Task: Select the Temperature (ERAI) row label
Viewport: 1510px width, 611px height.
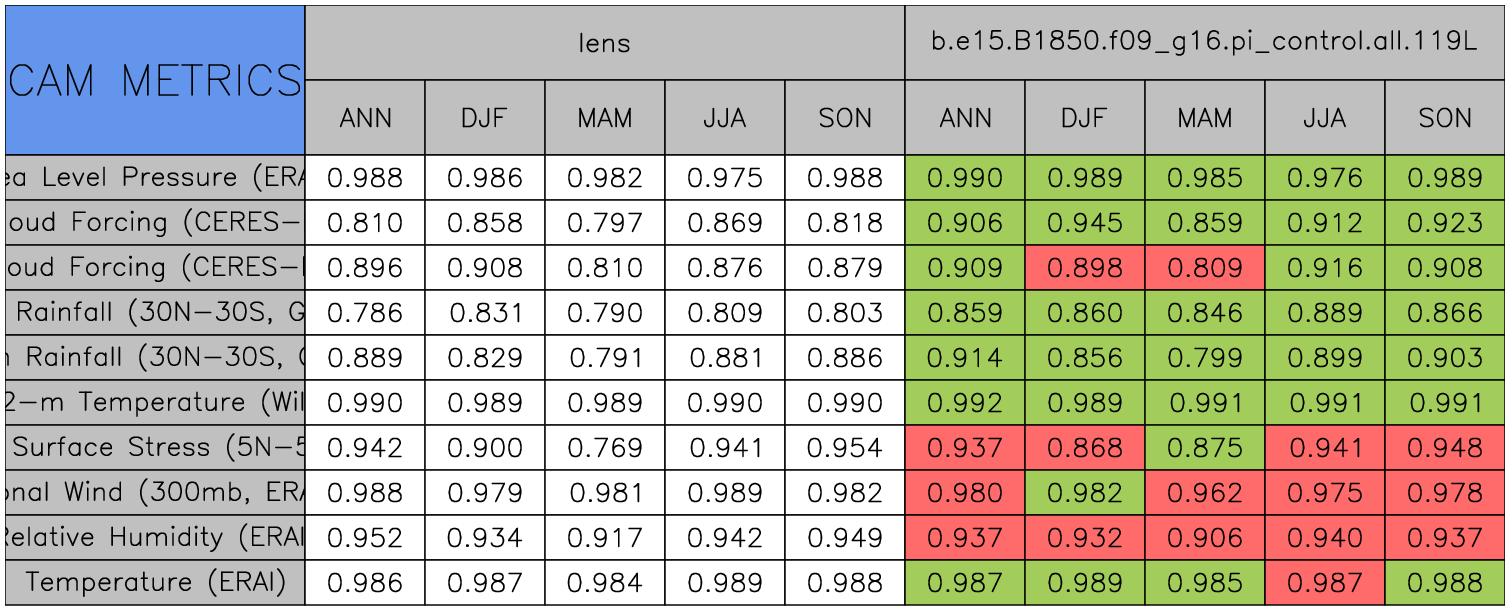Action: (x=155, y=582)
